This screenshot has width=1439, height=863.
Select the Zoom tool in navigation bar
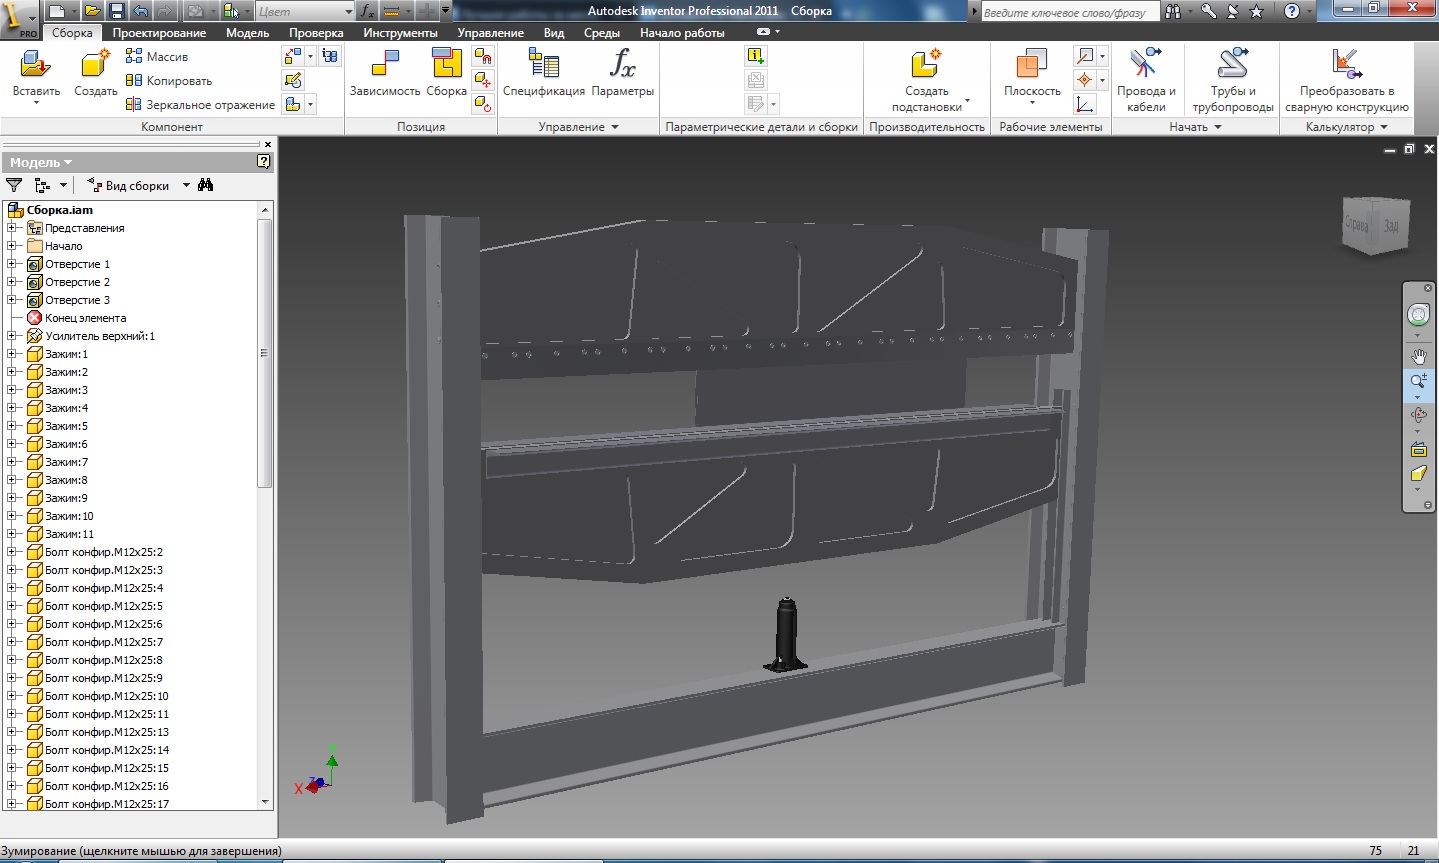1418,381
